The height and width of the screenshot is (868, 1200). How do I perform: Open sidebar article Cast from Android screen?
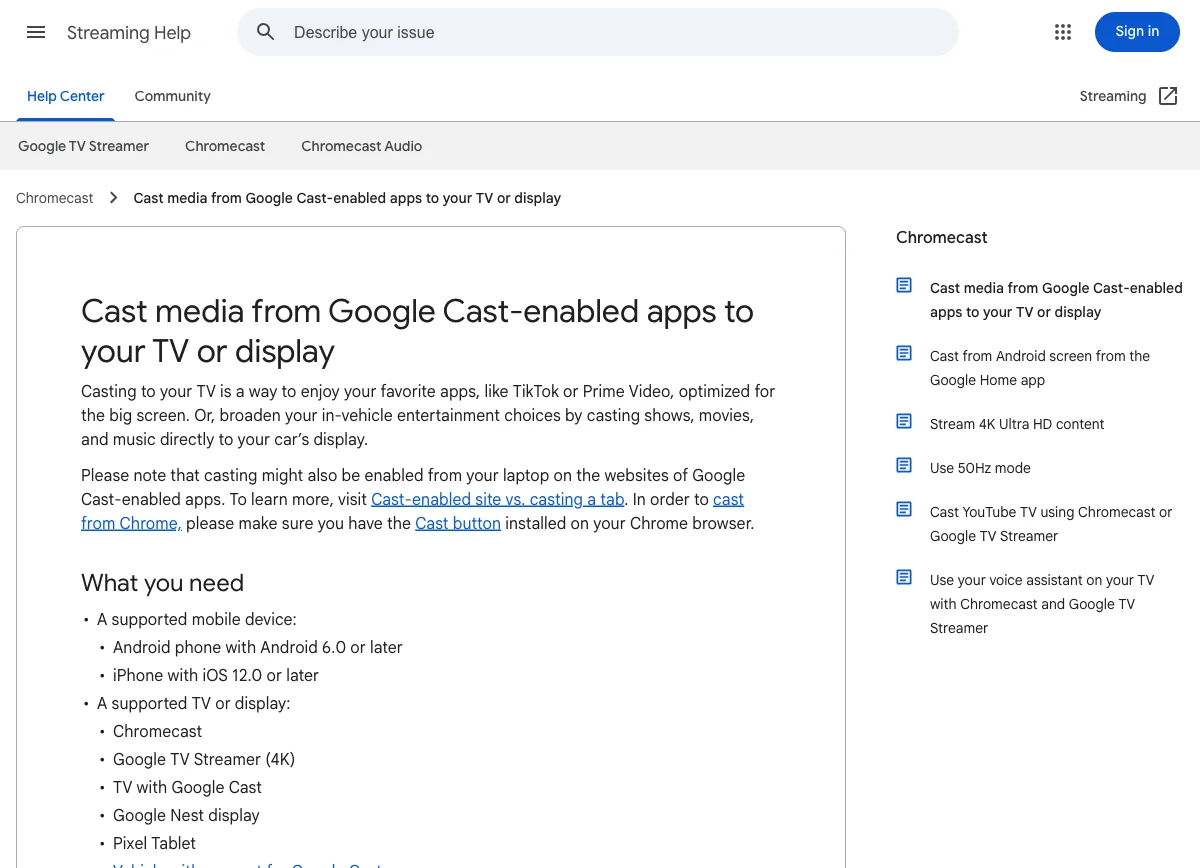1040,368
